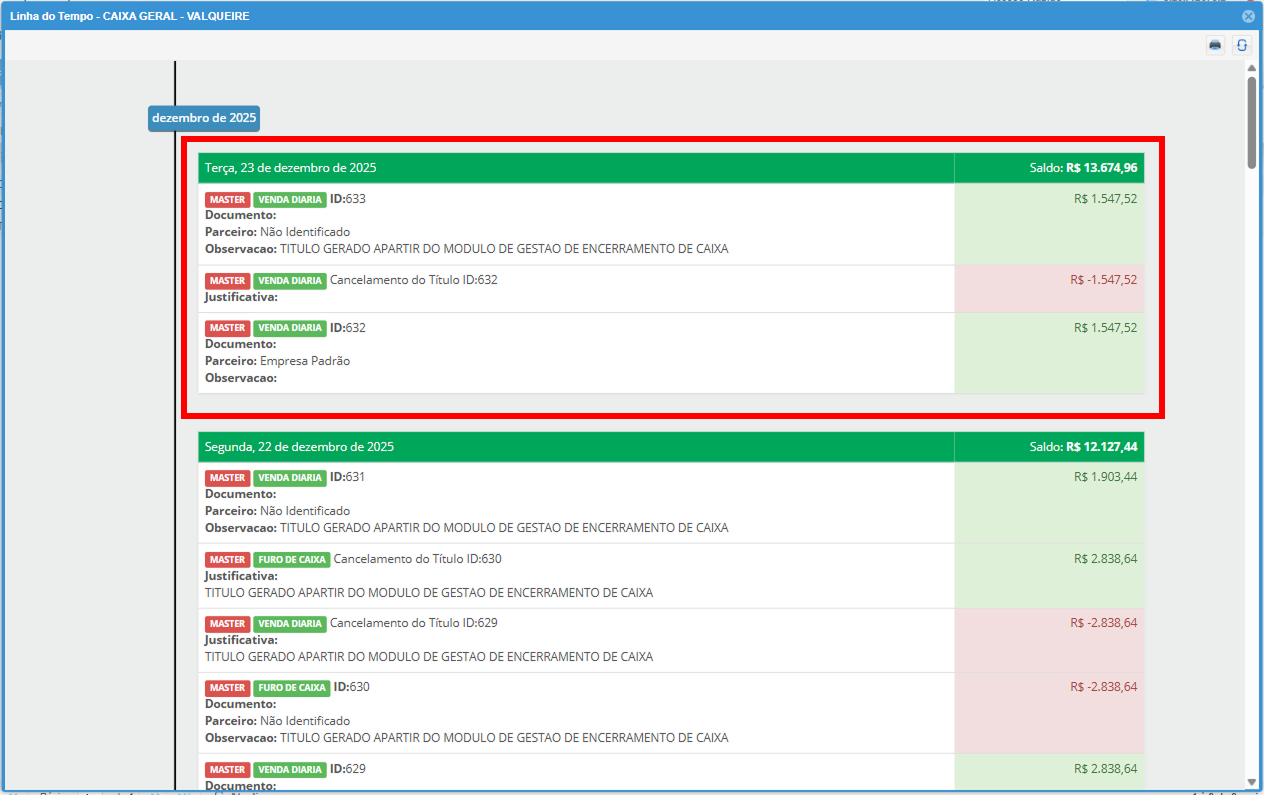Click the R$ 1.903,44 amount cell
Image resolution: width=1264 pixels, height=795 pixels.
coord(1105,477)
